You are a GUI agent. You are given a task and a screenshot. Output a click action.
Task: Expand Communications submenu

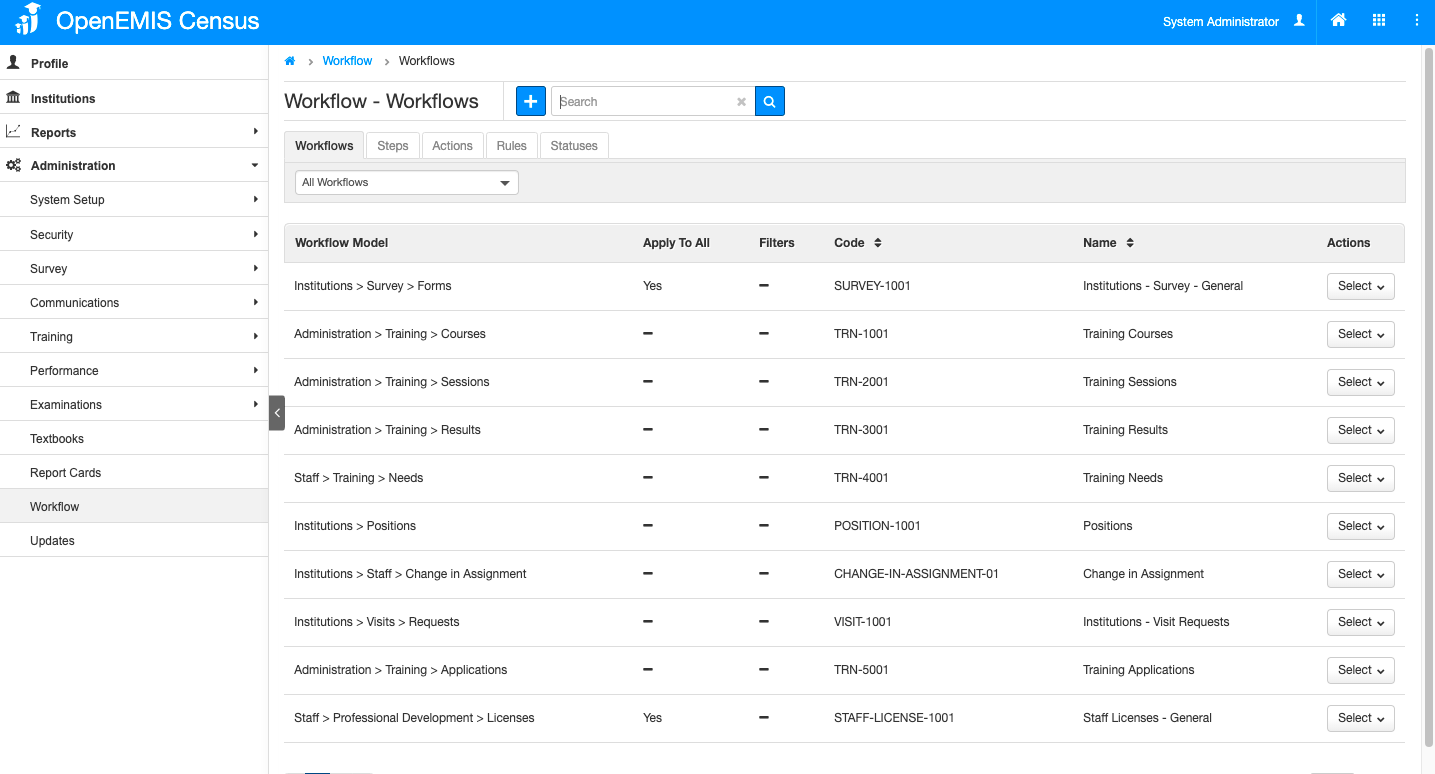pyautogui.click(x=255, y=302)
